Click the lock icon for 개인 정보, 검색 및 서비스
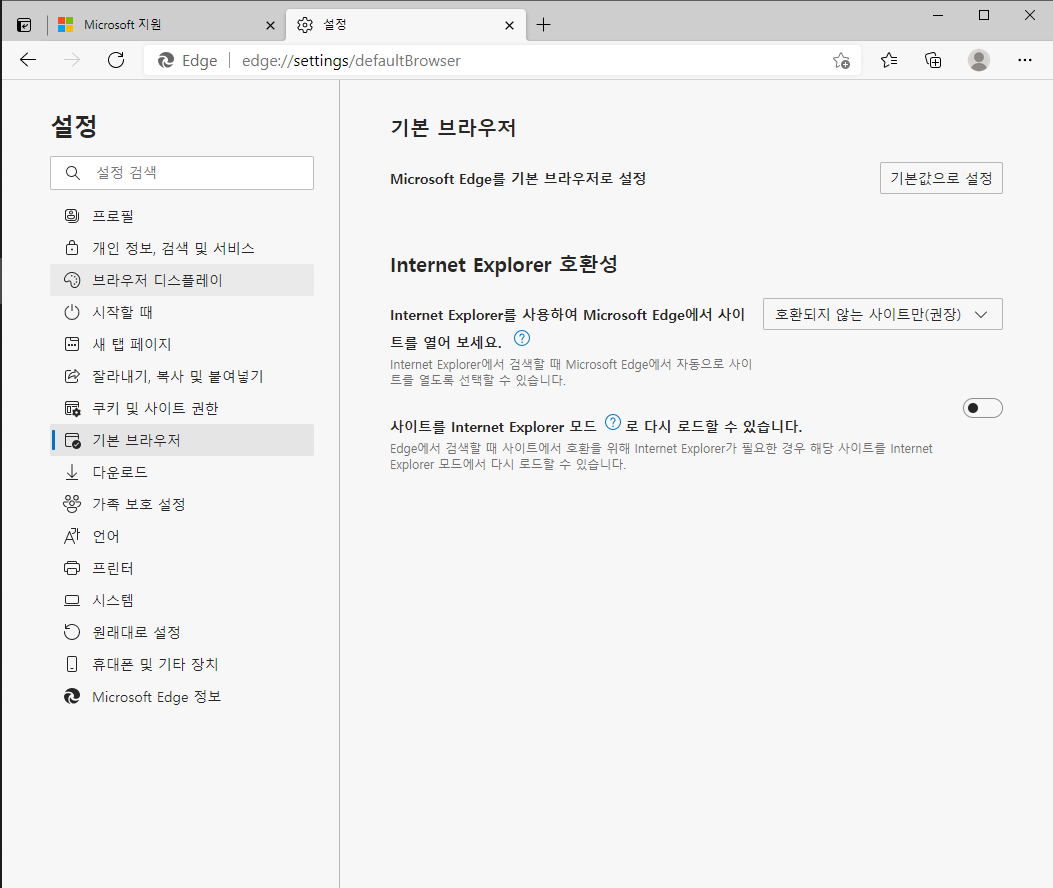 click(72, 248)
